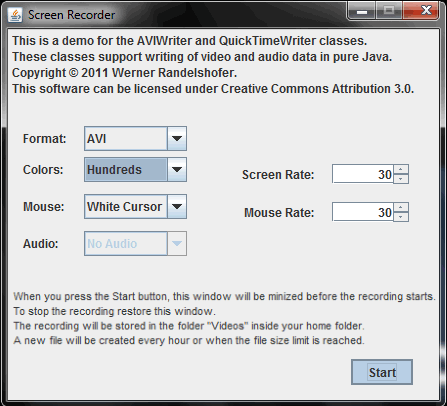Start the screen recording
The height and width of the screenshot is (406, 447).
tap(382, 372)
